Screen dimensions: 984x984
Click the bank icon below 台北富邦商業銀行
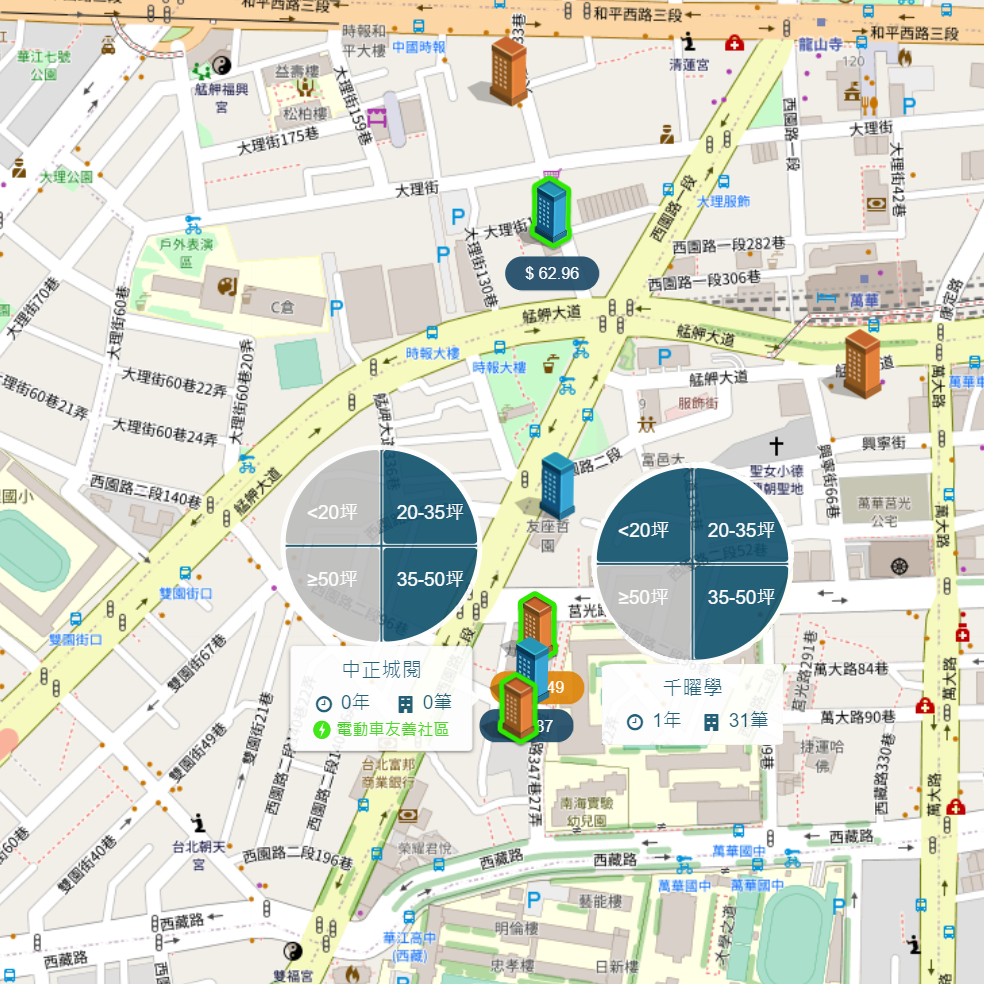(408, 815)
